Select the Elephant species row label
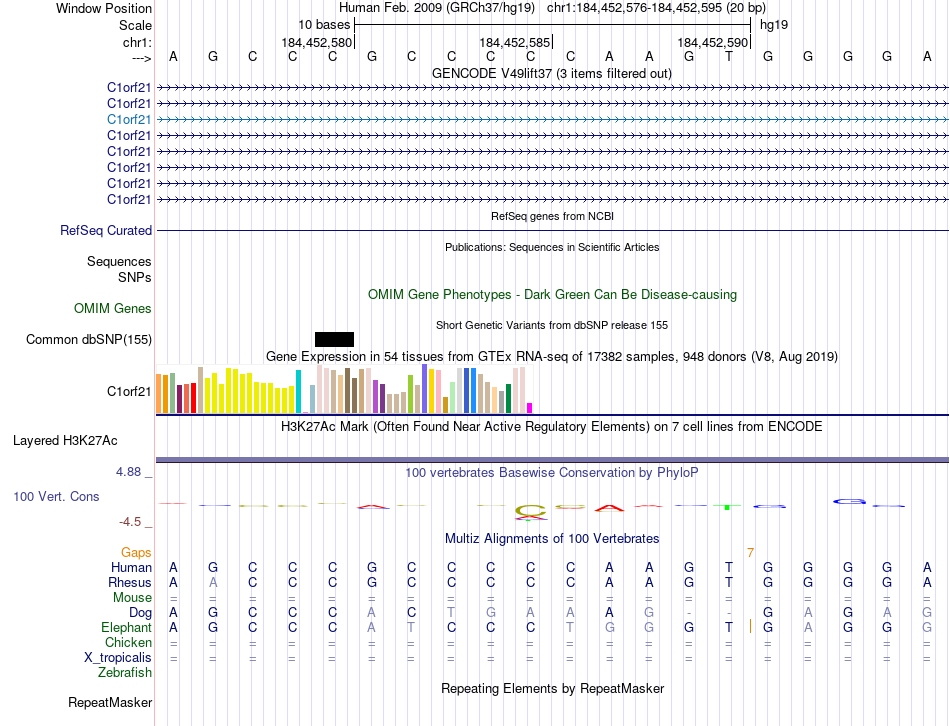 (x=127, y=627)
